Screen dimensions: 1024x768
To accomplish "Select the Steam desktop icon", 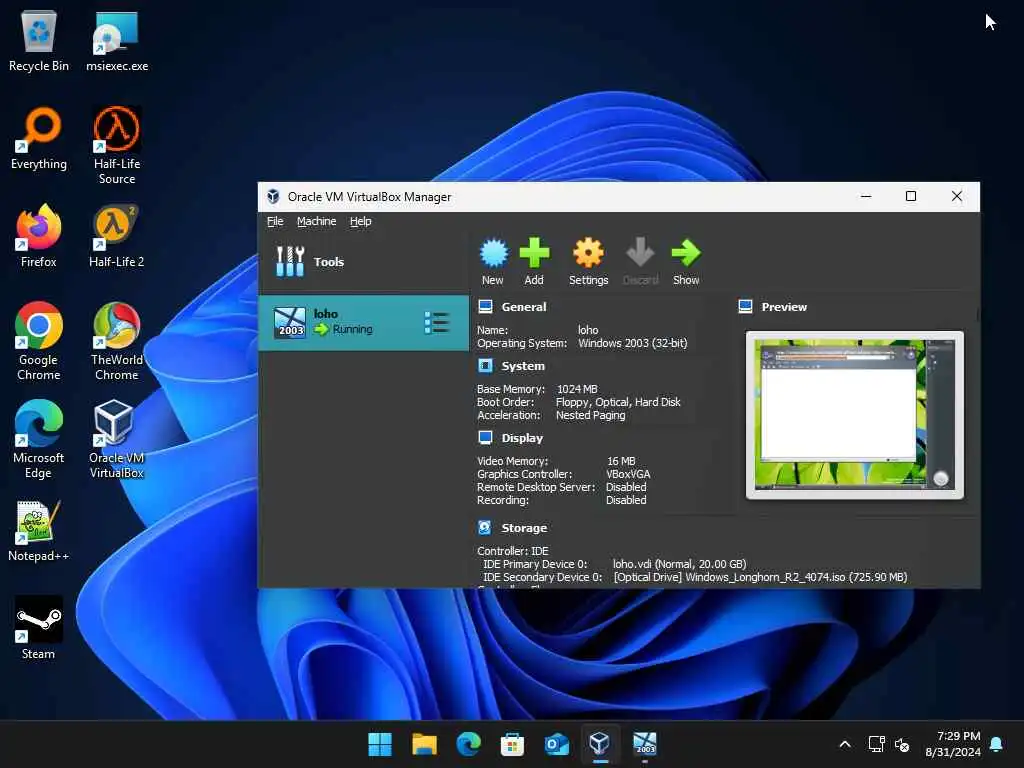I will click(39, 628).
